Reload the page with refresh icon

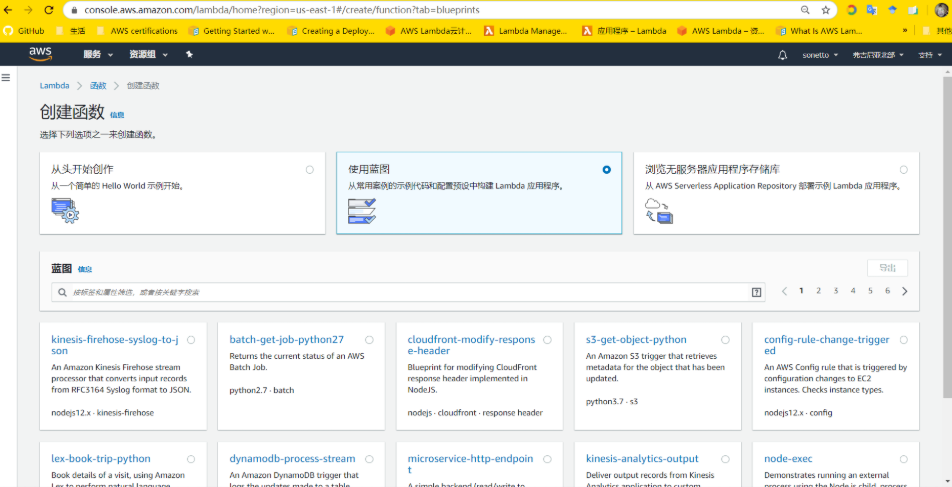[49, 10]
